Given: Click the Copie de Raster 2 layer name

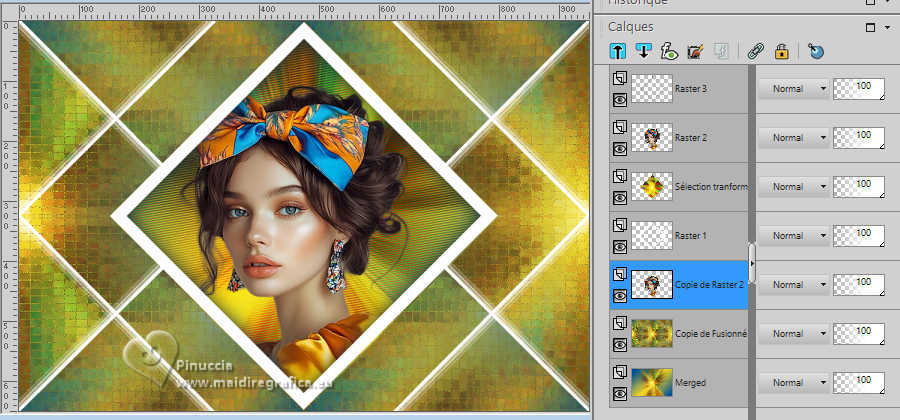Looking at the screenshot, I should [x=710, y=285].
